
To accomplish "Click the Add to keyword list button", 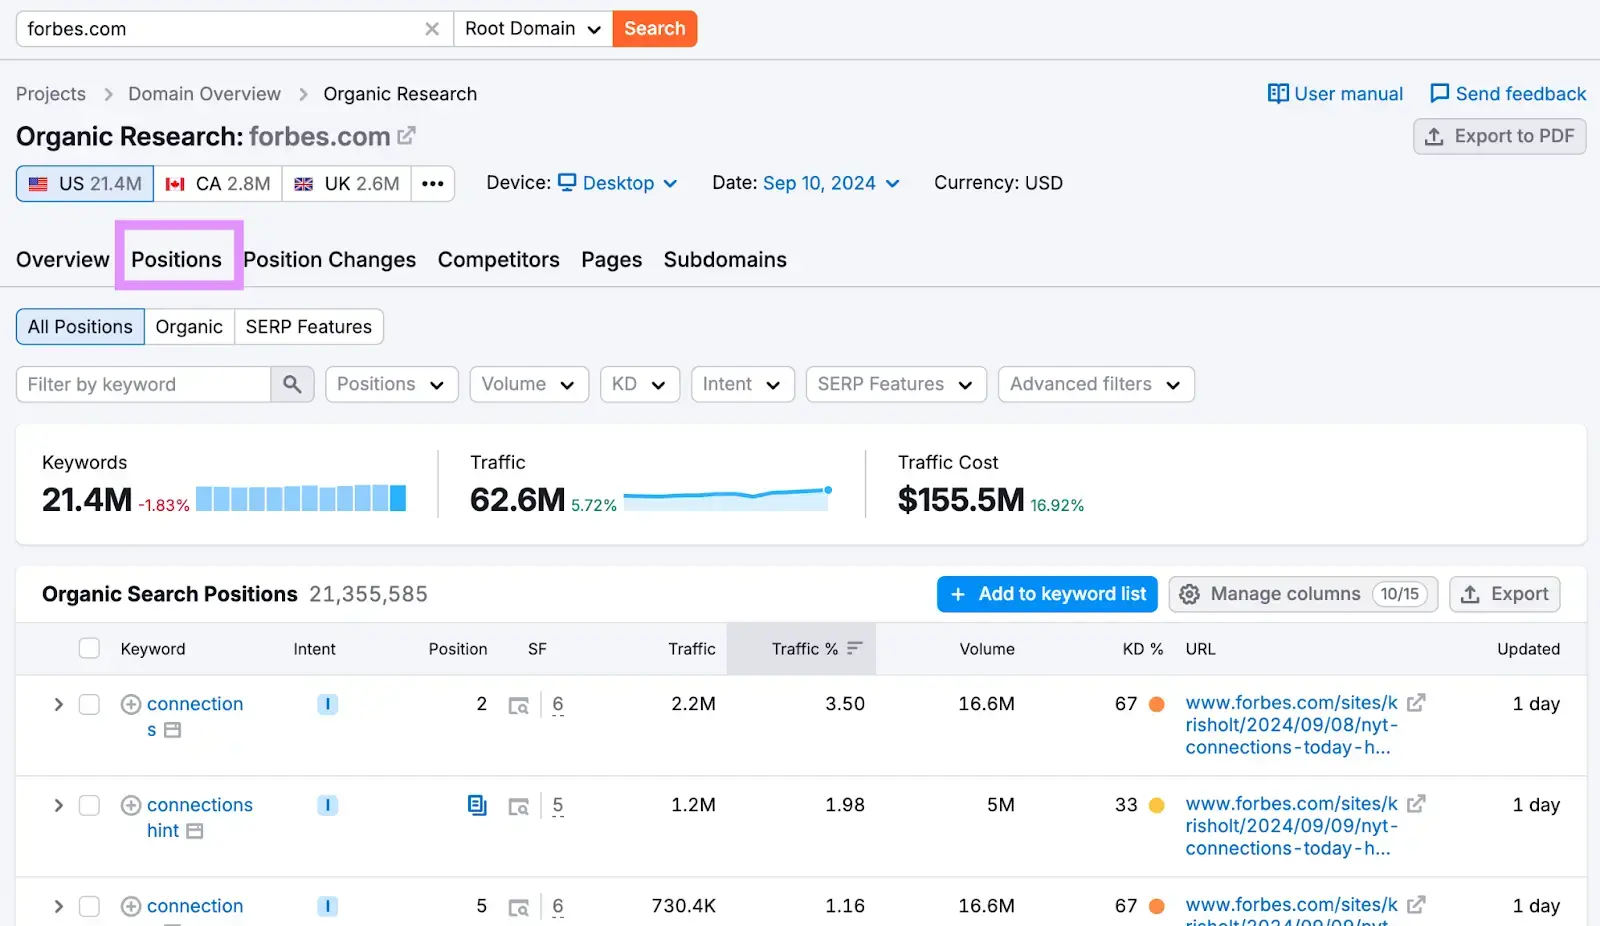I will (x=1047, y=593).
